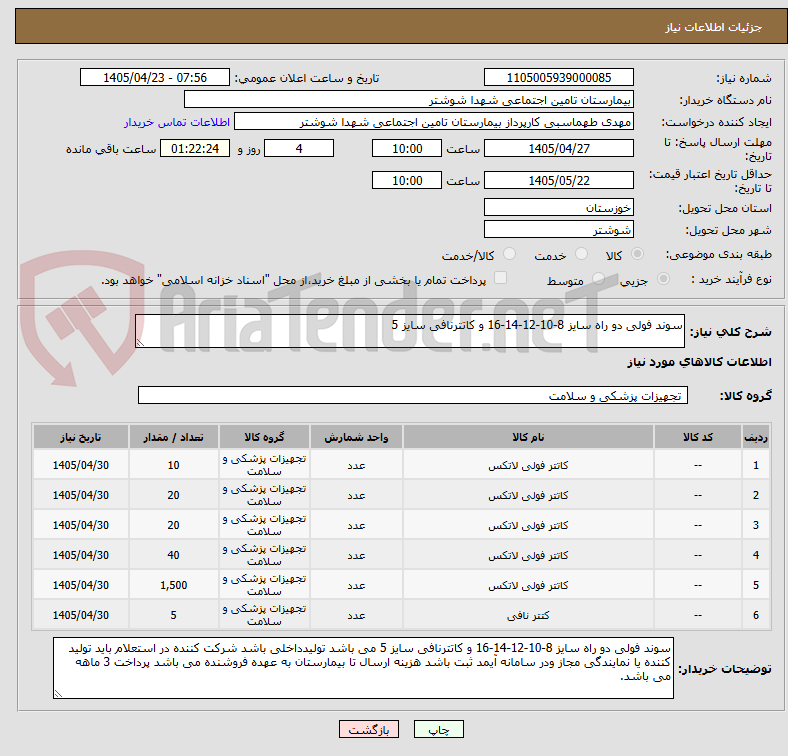The image size is (788, 756).
Task: Click the تعداد / مقدار column header
Action: (173, 437)
